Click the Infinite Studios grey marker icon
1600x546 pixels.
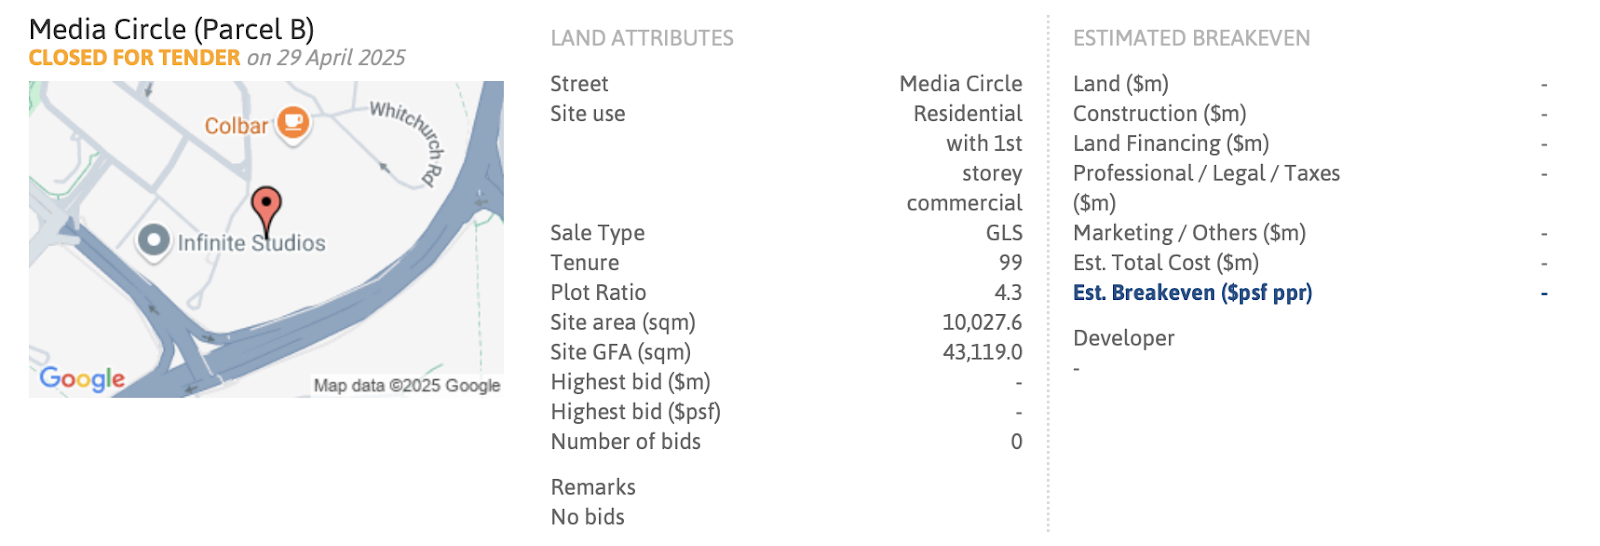pyautogui.click(x=153, y=241)
